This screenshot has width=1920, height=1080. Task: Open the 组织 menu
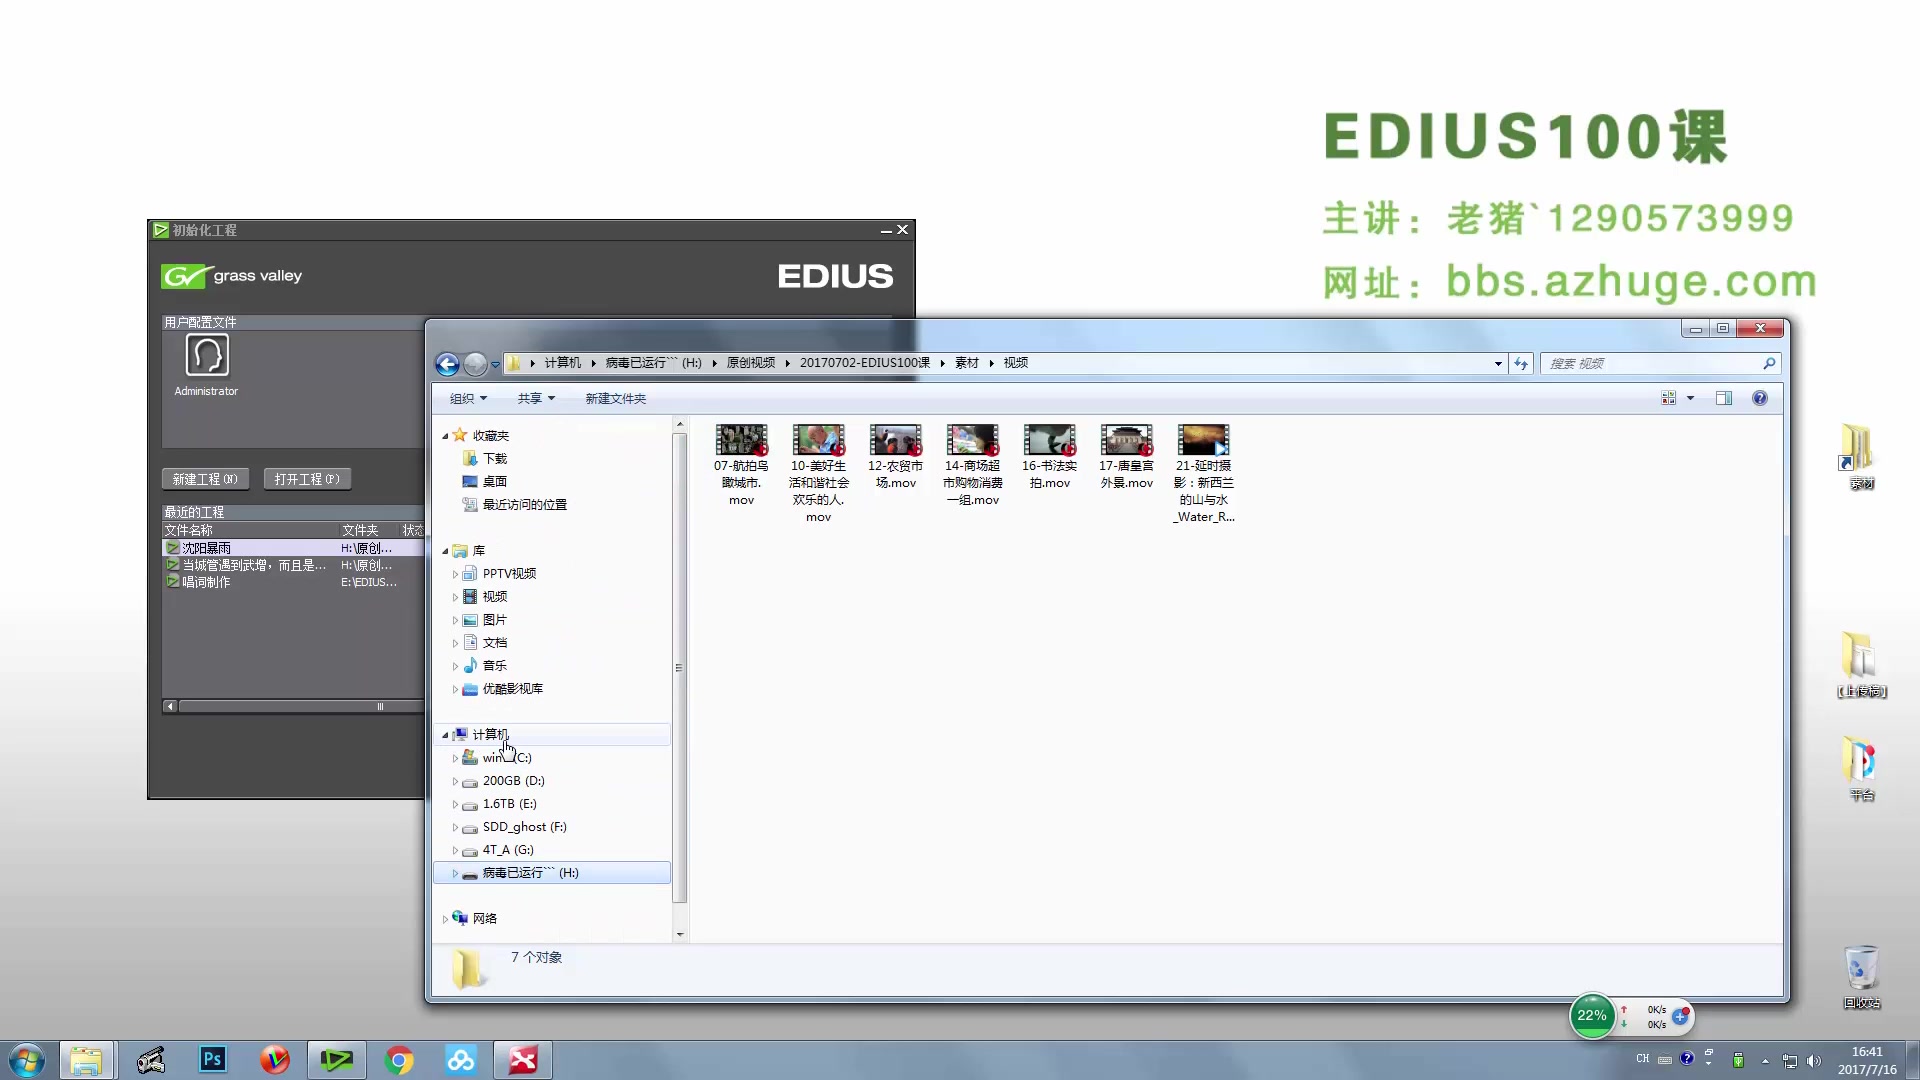pos(468,398)
